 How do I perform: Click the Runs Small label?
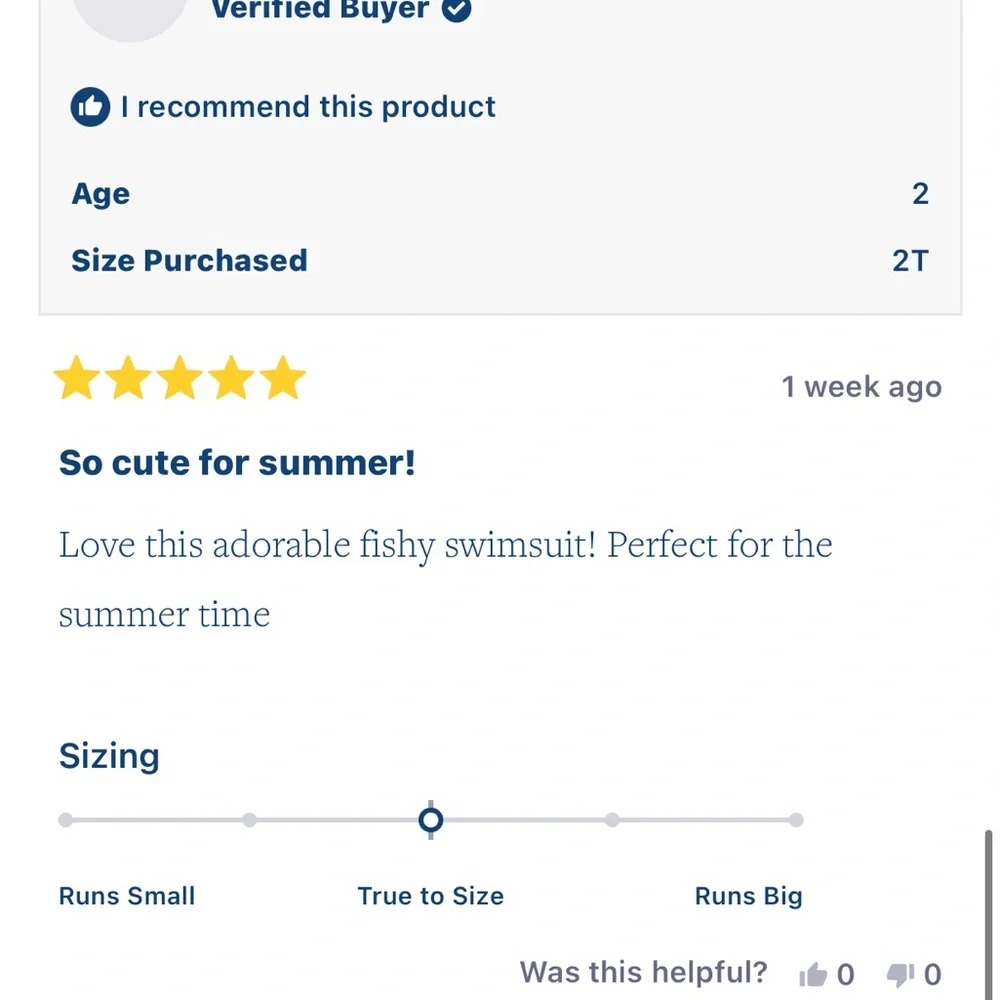(127, 896)
